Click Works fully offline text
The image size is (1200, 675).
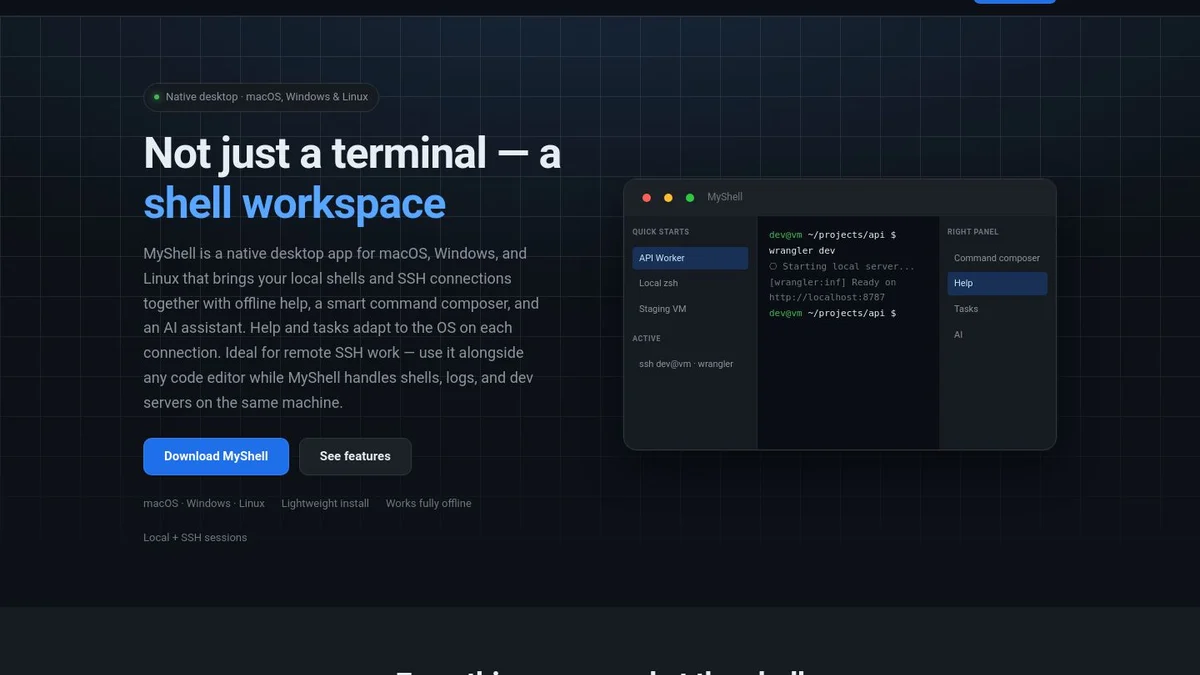428,503
